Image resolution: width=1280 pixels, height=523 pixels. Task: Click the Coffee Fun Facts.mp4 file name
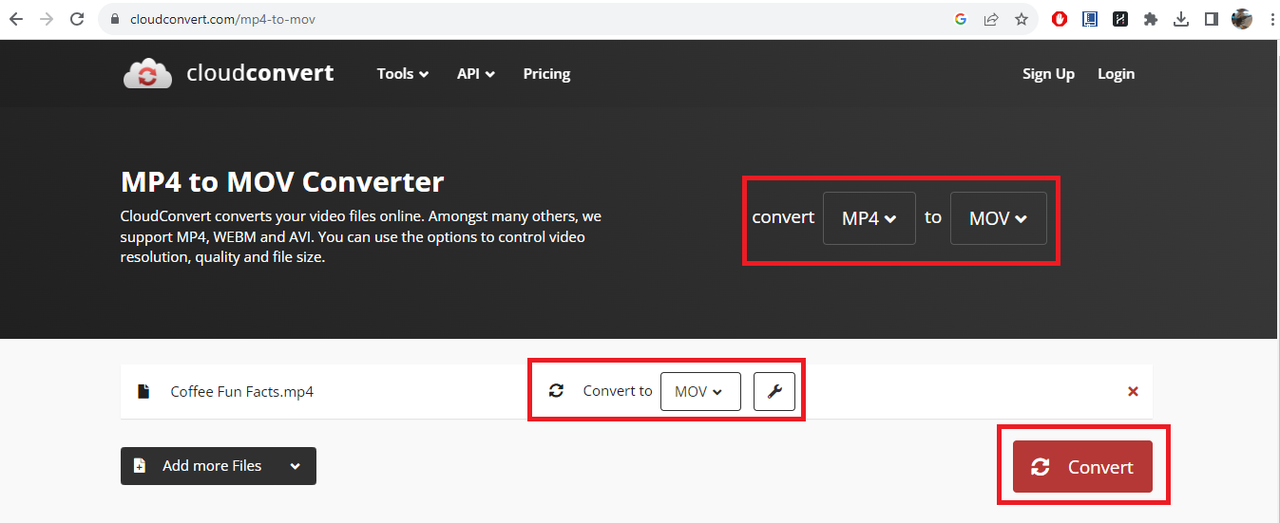[x=242, y=392]
